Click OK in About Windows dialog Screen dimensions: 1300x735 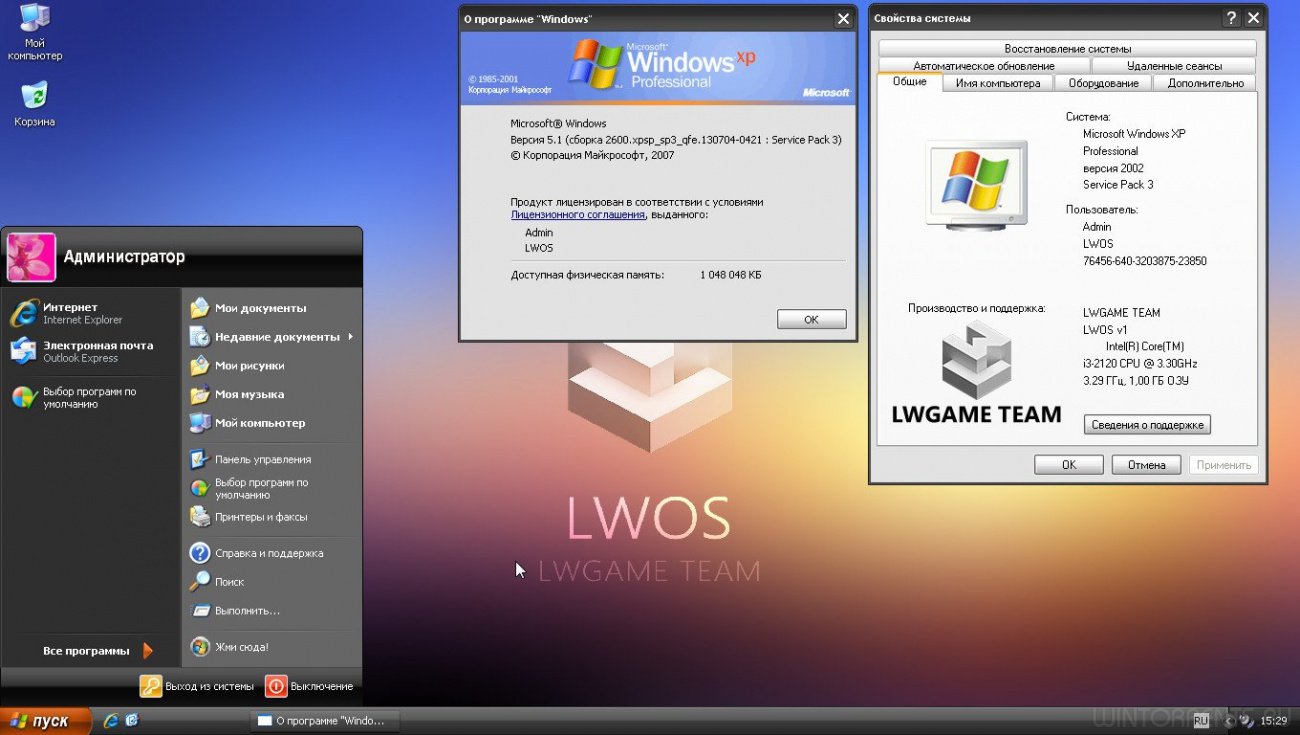click(x=811, y=319)
